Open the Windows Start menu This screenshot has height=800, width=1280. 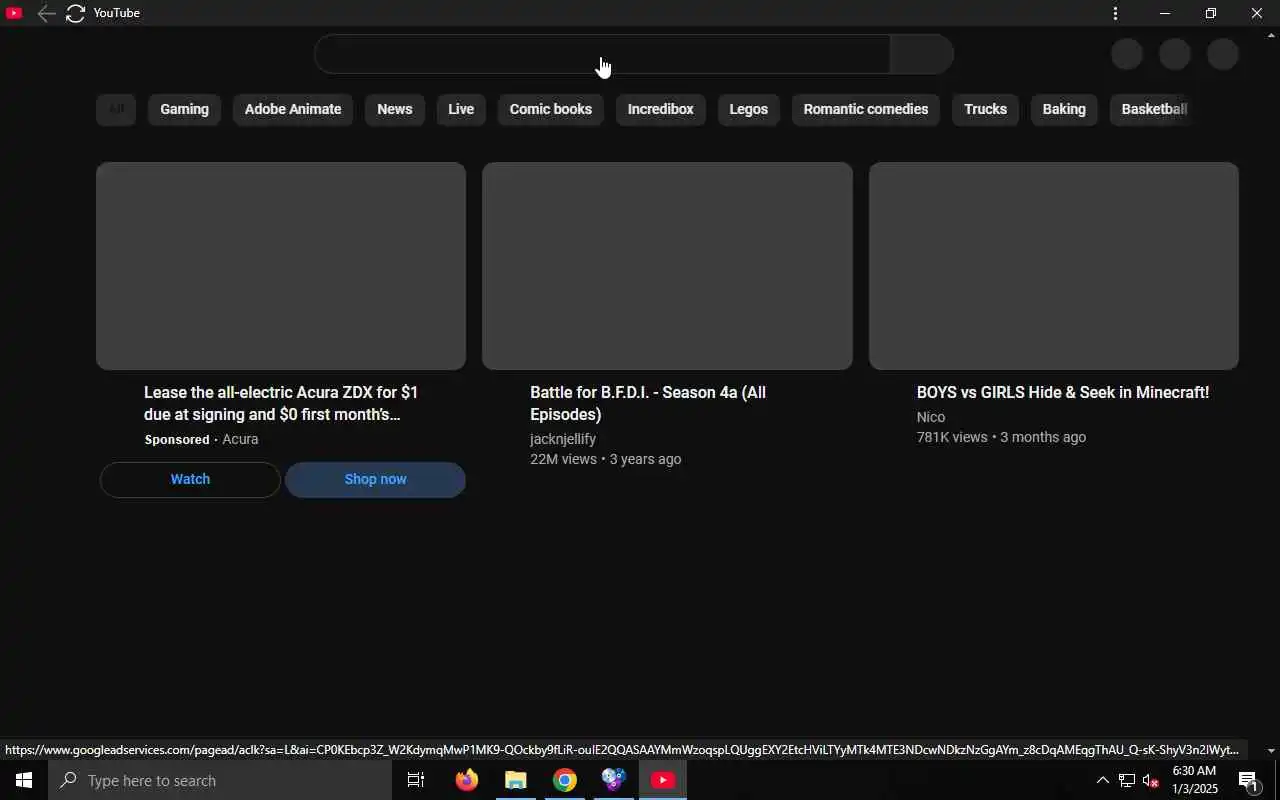24,780
